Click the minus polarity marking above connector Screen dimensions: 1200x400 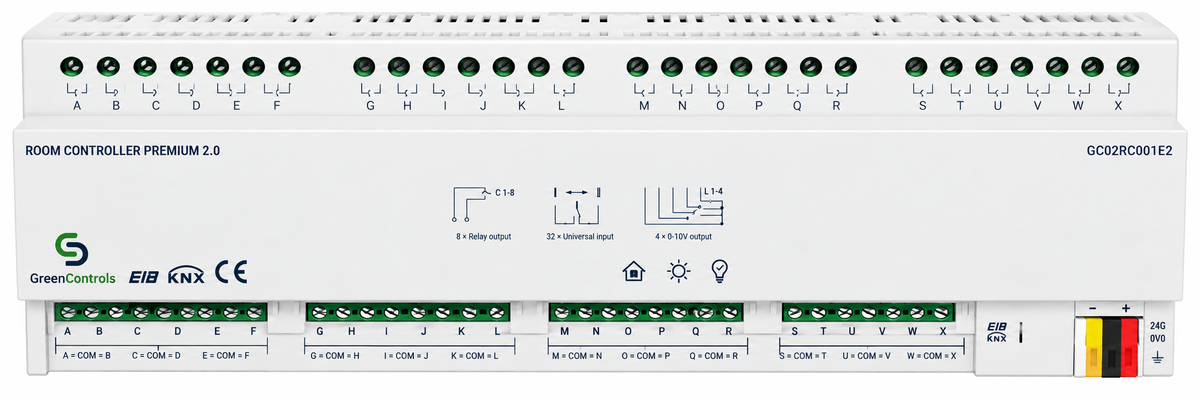tap(1092, 308)
